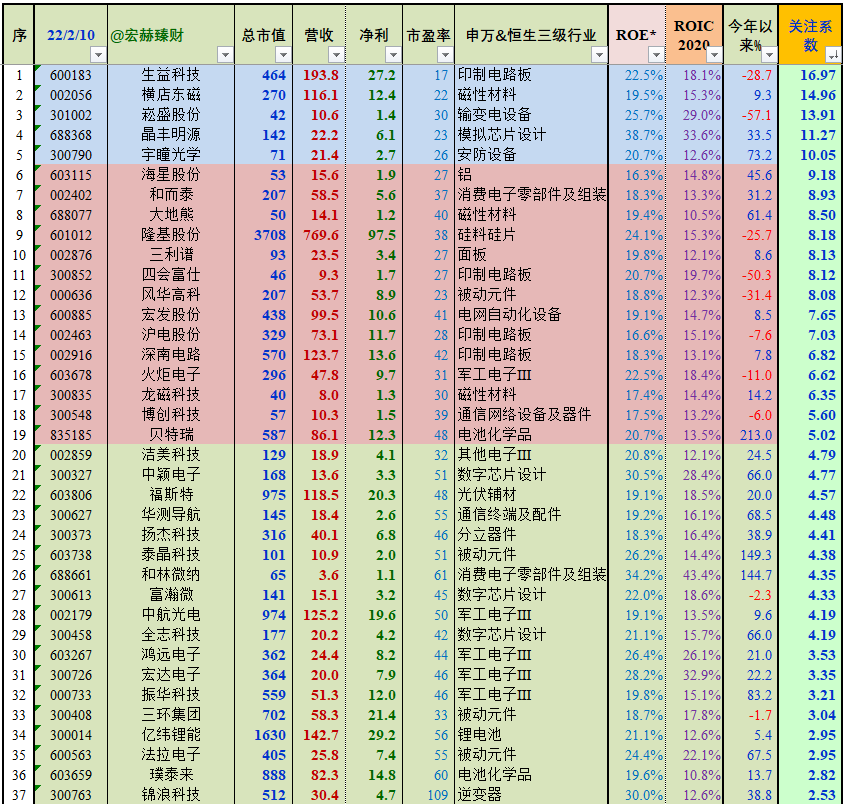Select the 关注系数 header cell
Image resolution: width=843 pixels, height=804 pixels.
[810, 35]
